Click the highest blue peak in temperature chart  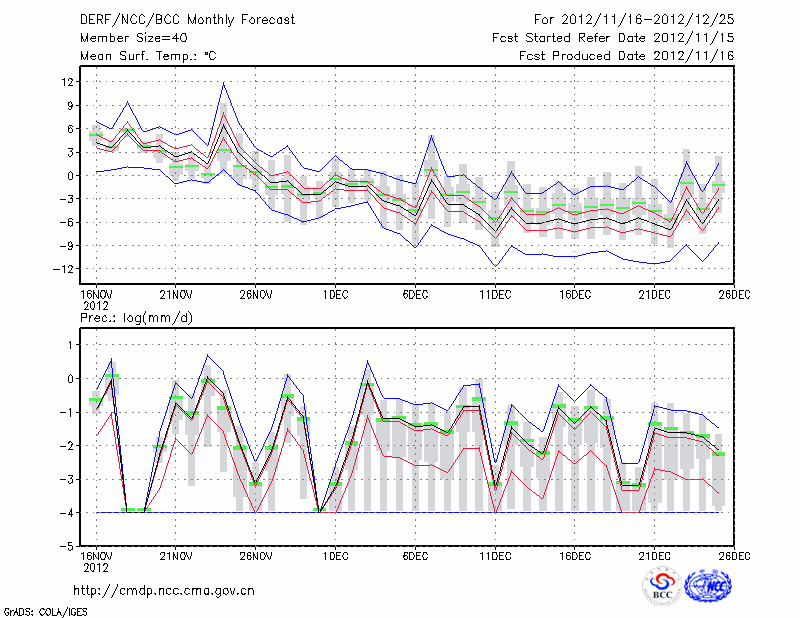tap(224, 83)
